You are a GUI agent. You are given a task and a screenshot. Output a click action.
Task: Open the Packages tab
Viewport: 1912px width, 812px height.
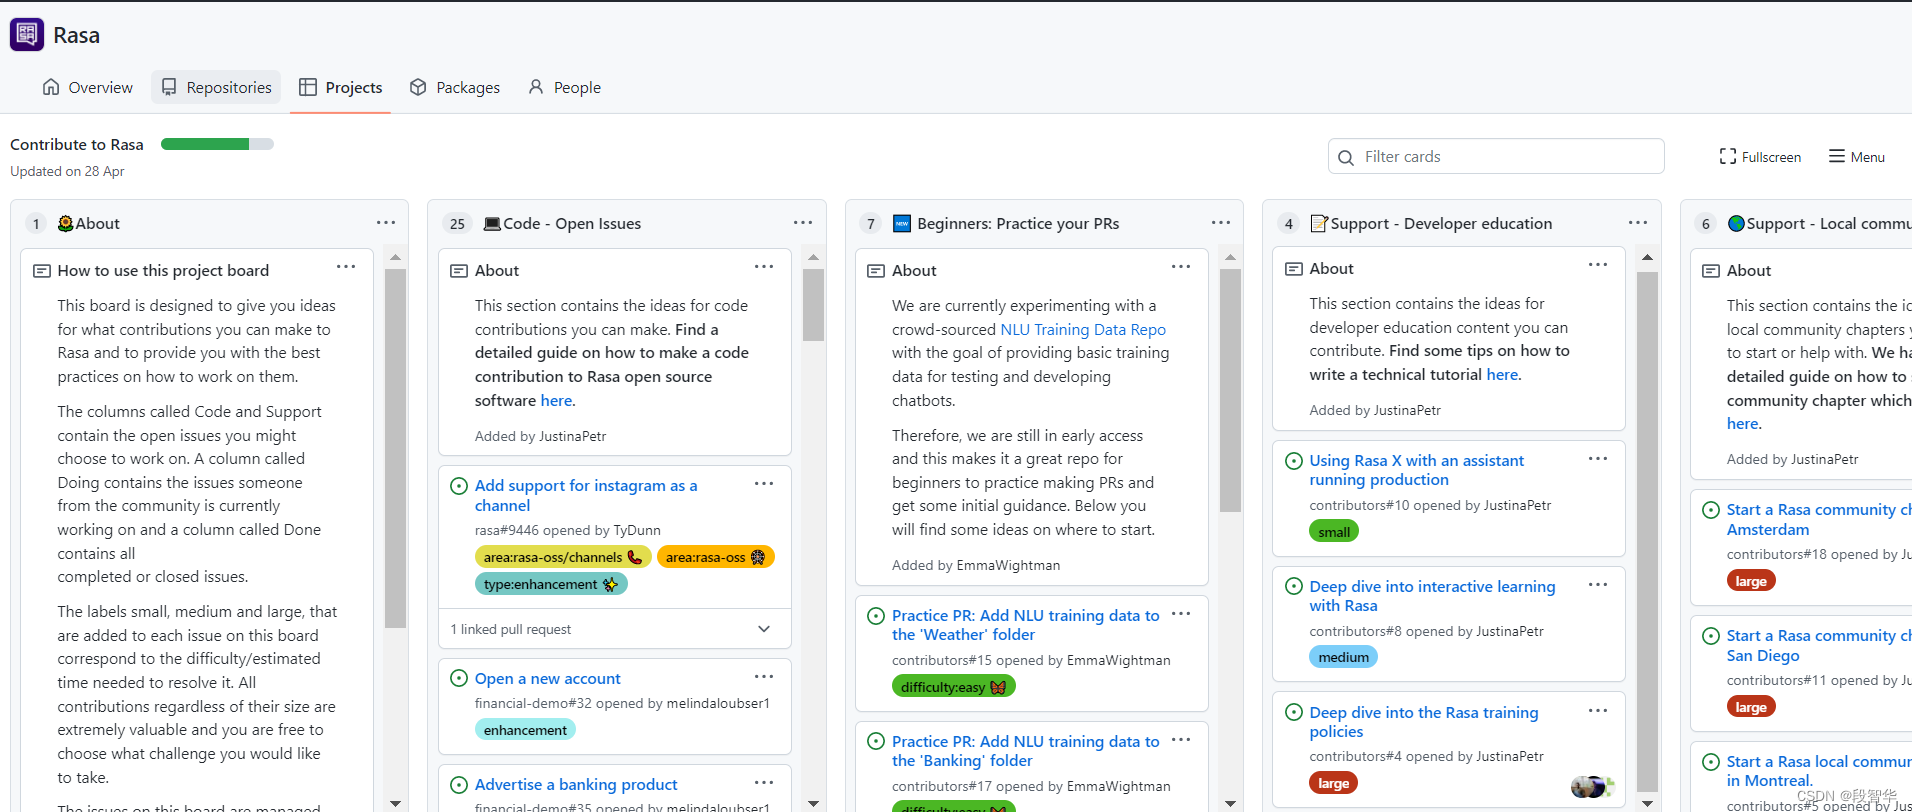pos(455,87)
